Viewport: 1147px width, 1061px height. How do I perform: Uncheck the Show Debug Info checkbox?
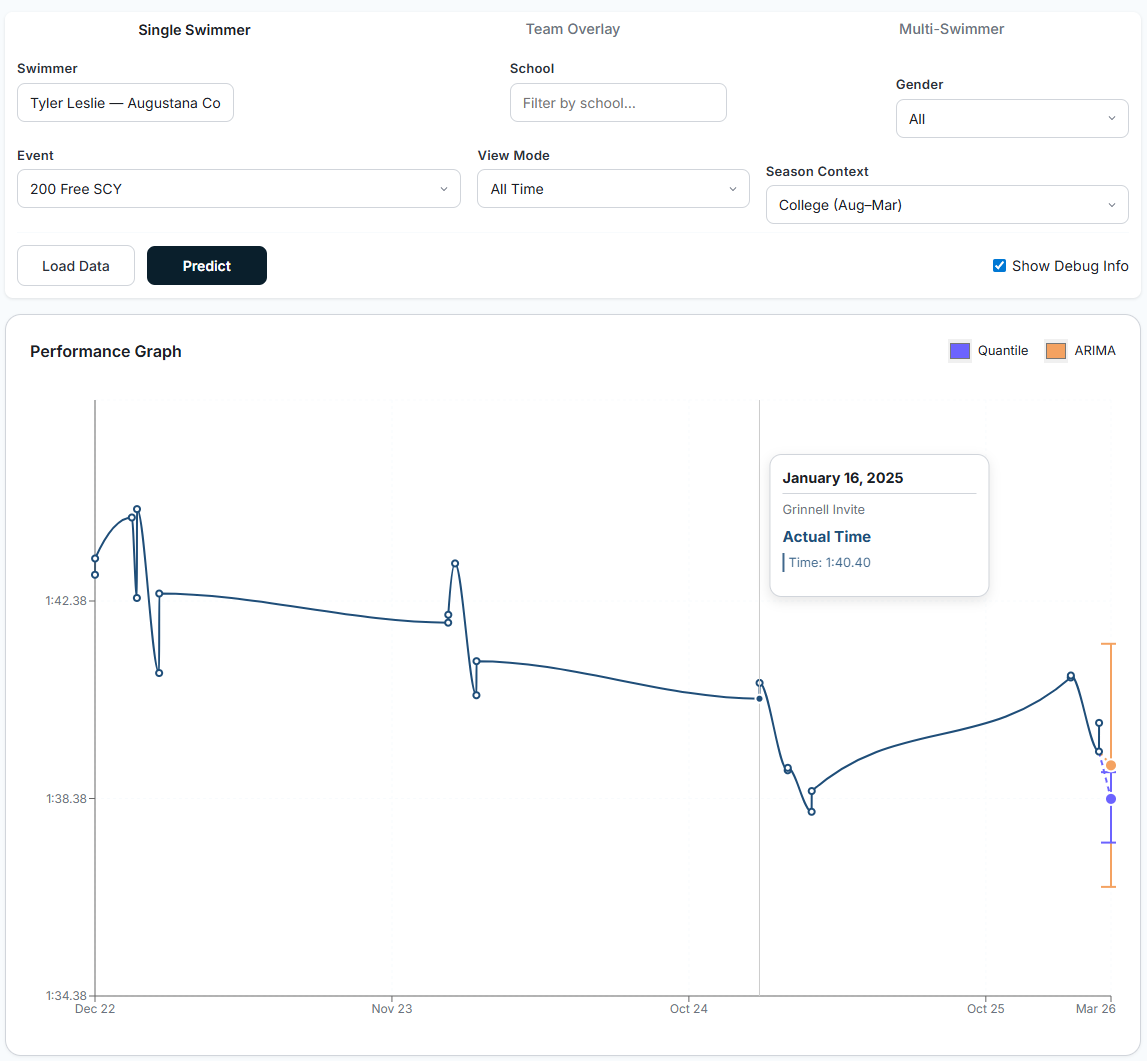tap(999, 266)
